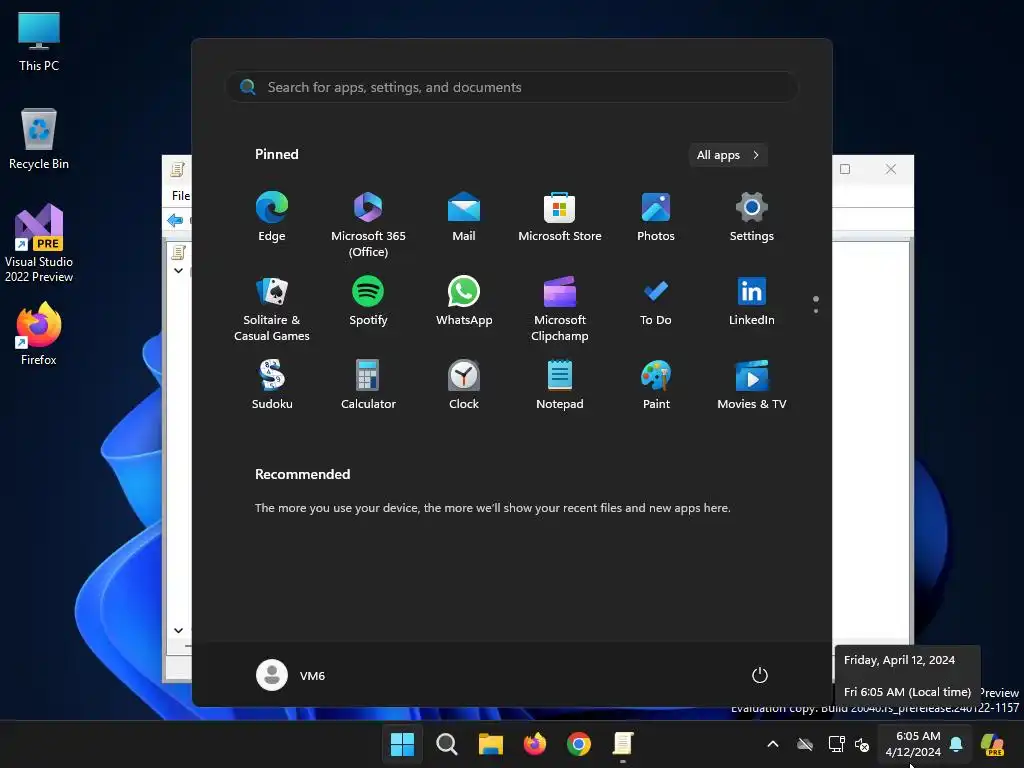
Task: Launch the Photos app
Action: [656, 217]
